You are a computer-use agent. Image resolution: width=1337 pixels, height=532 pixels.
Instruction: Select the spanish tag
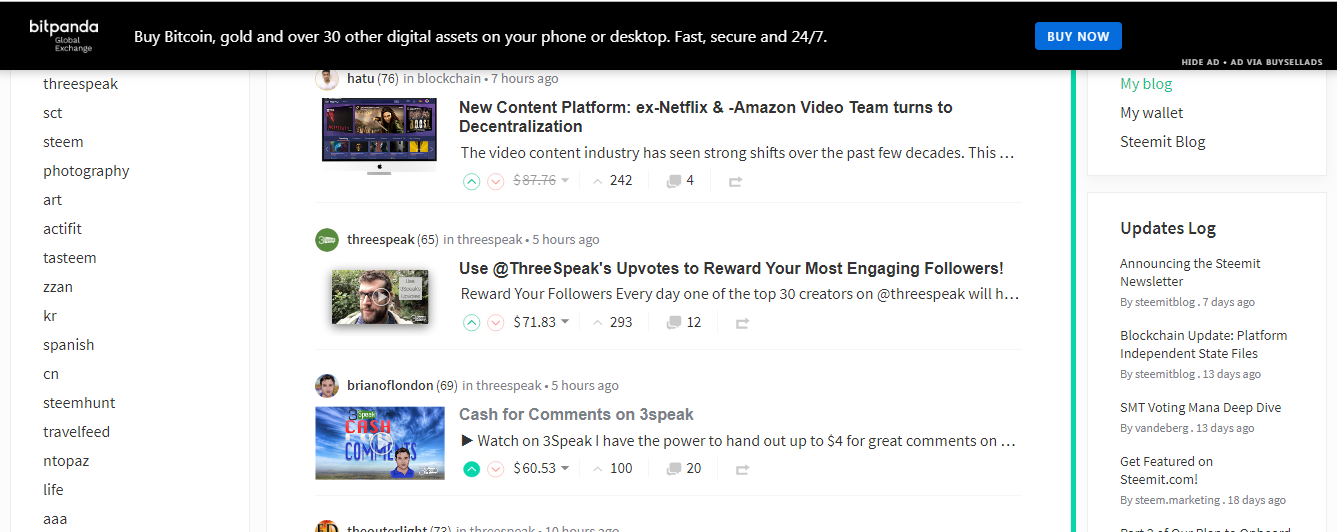coord(69,345)
